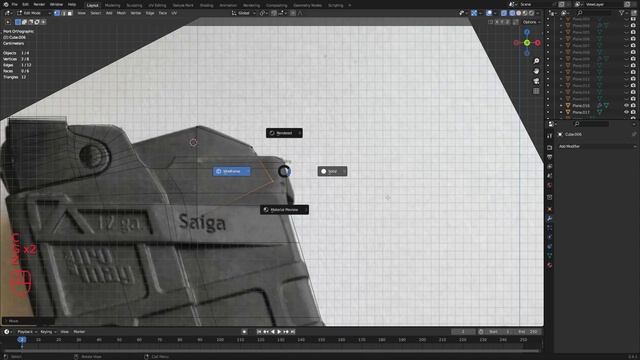Screen dimensions: 640x360
Task: Enable vertex select mode
Action: click(57, 13)
